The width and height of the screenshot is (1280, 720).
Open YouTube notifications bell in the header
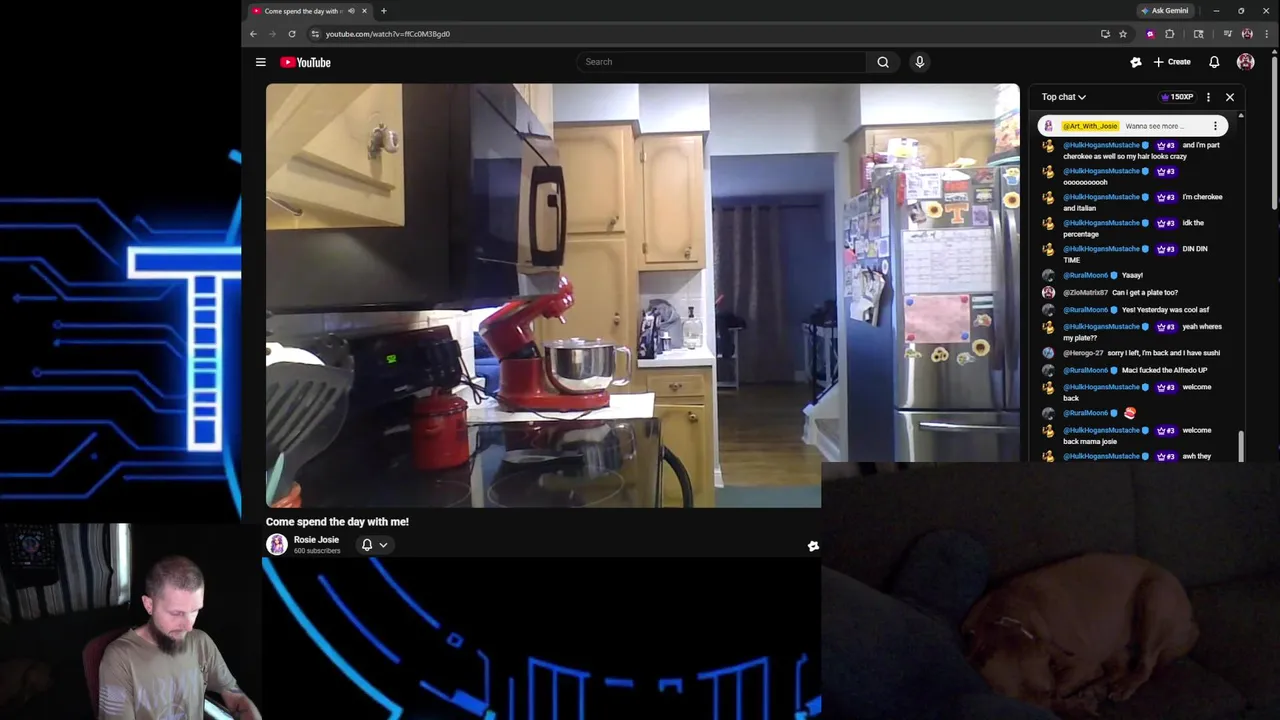pyautogui.click(x=1214, y=62)
